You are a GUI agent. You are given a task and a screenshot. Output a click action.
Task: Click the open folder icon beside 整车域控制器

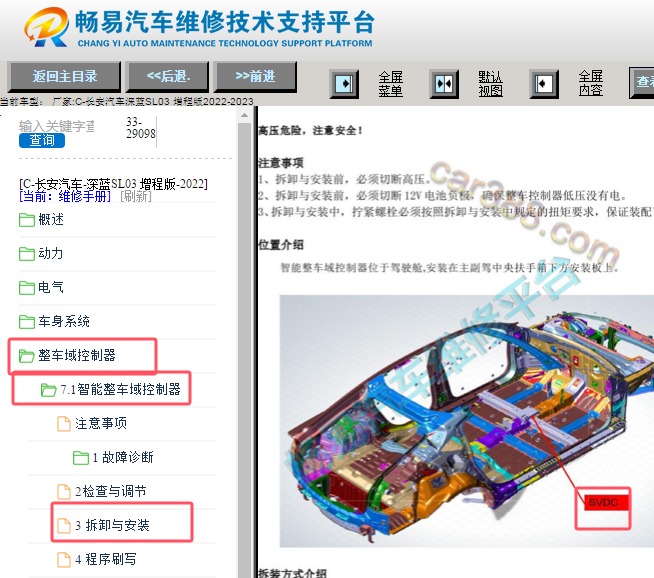pyautogui.click(x=27, y=356)
